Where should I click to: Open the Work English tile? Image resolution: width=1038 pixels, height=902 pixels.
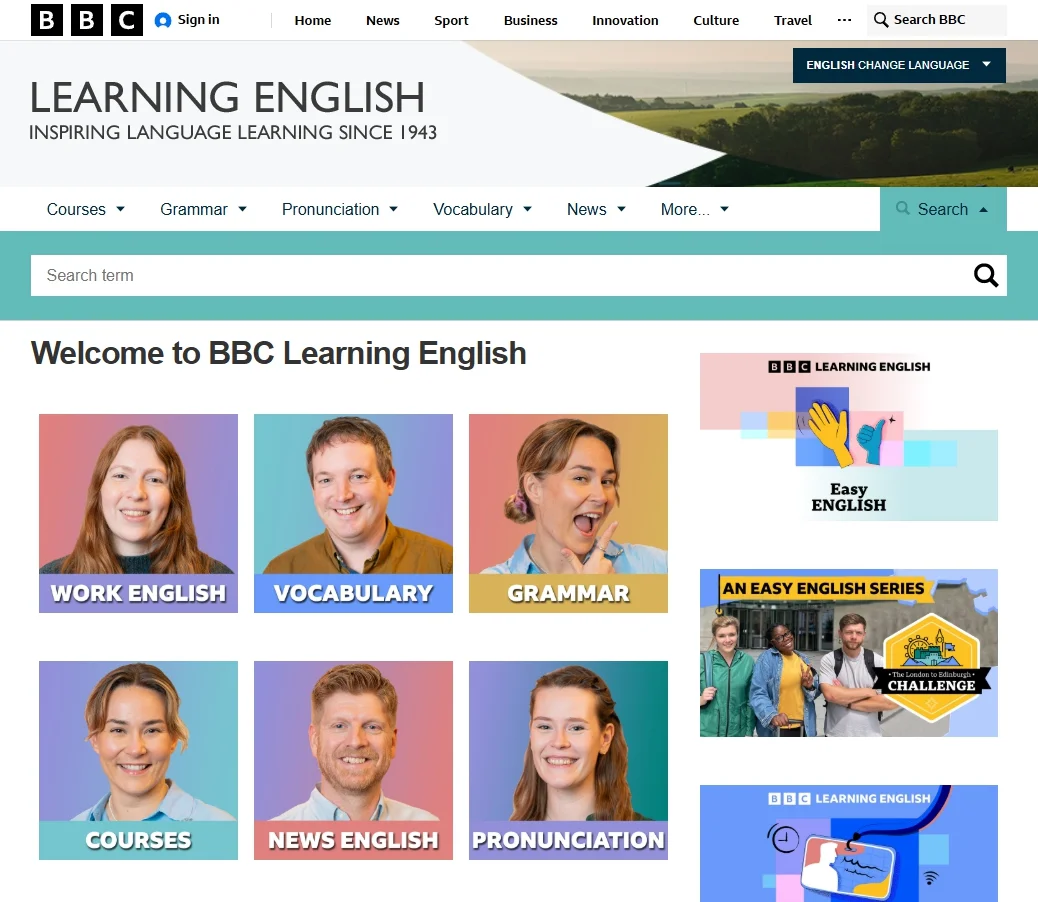(x=138, y=514)
